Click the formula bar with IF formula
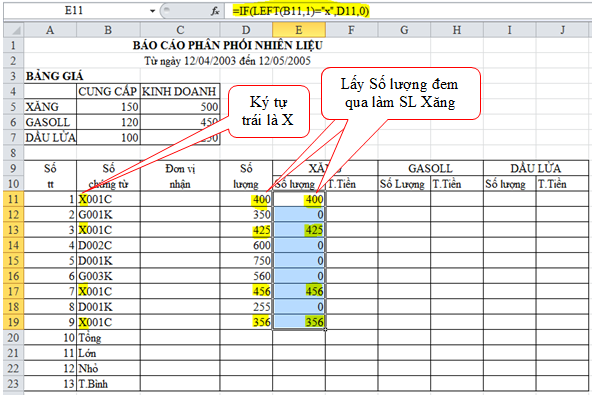The width and height of the screenshot is (593, 395). (408, 11)
